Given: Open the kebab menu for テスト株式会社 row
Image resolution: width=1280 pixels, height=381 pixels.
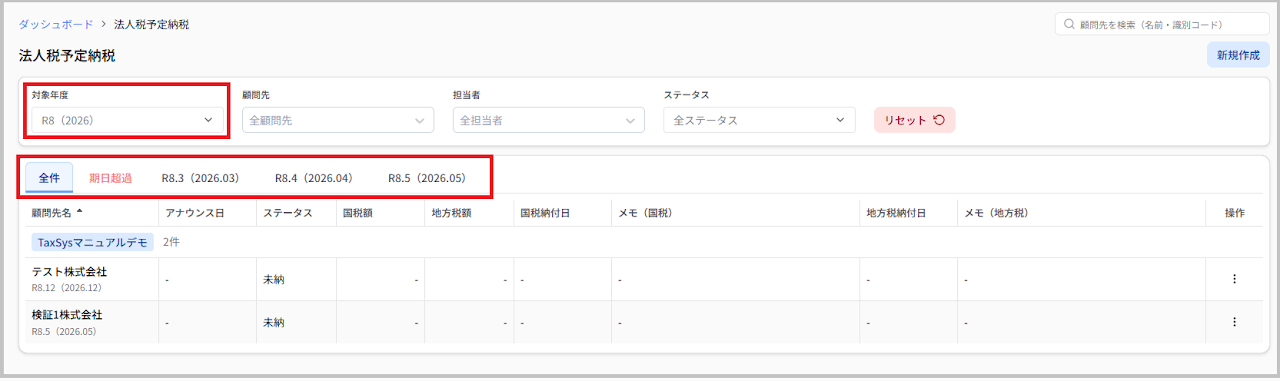Looking at the screenshot, I should [x=1234, y=279].
